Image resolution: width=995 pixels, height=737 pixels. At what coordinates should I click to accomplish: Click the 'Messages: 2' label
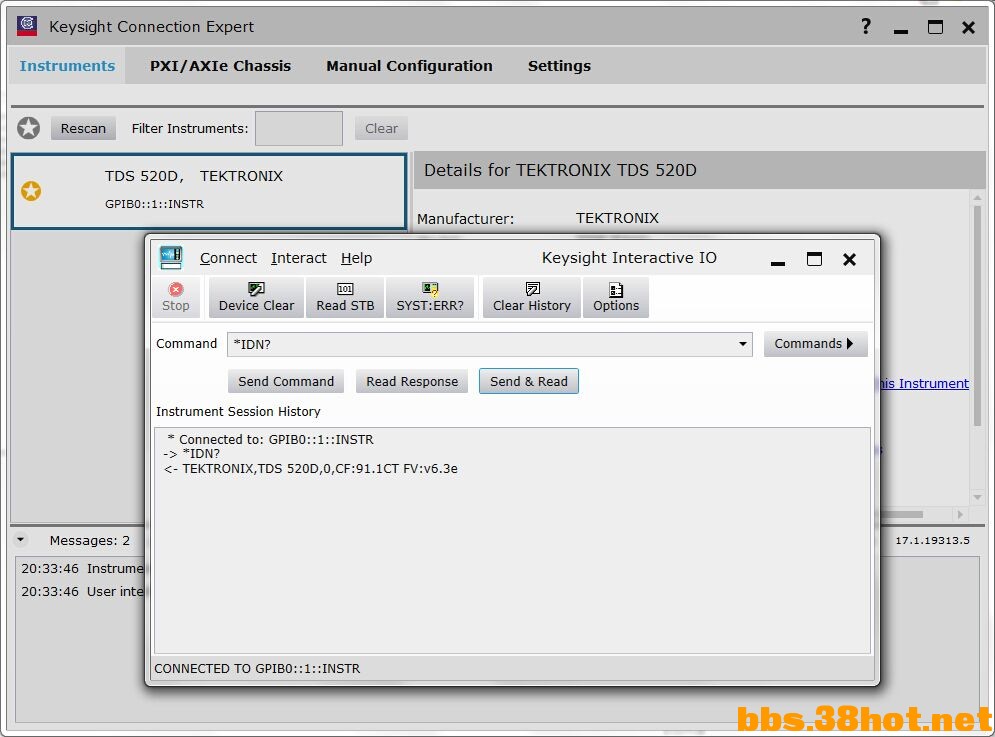tap(89, 540)
